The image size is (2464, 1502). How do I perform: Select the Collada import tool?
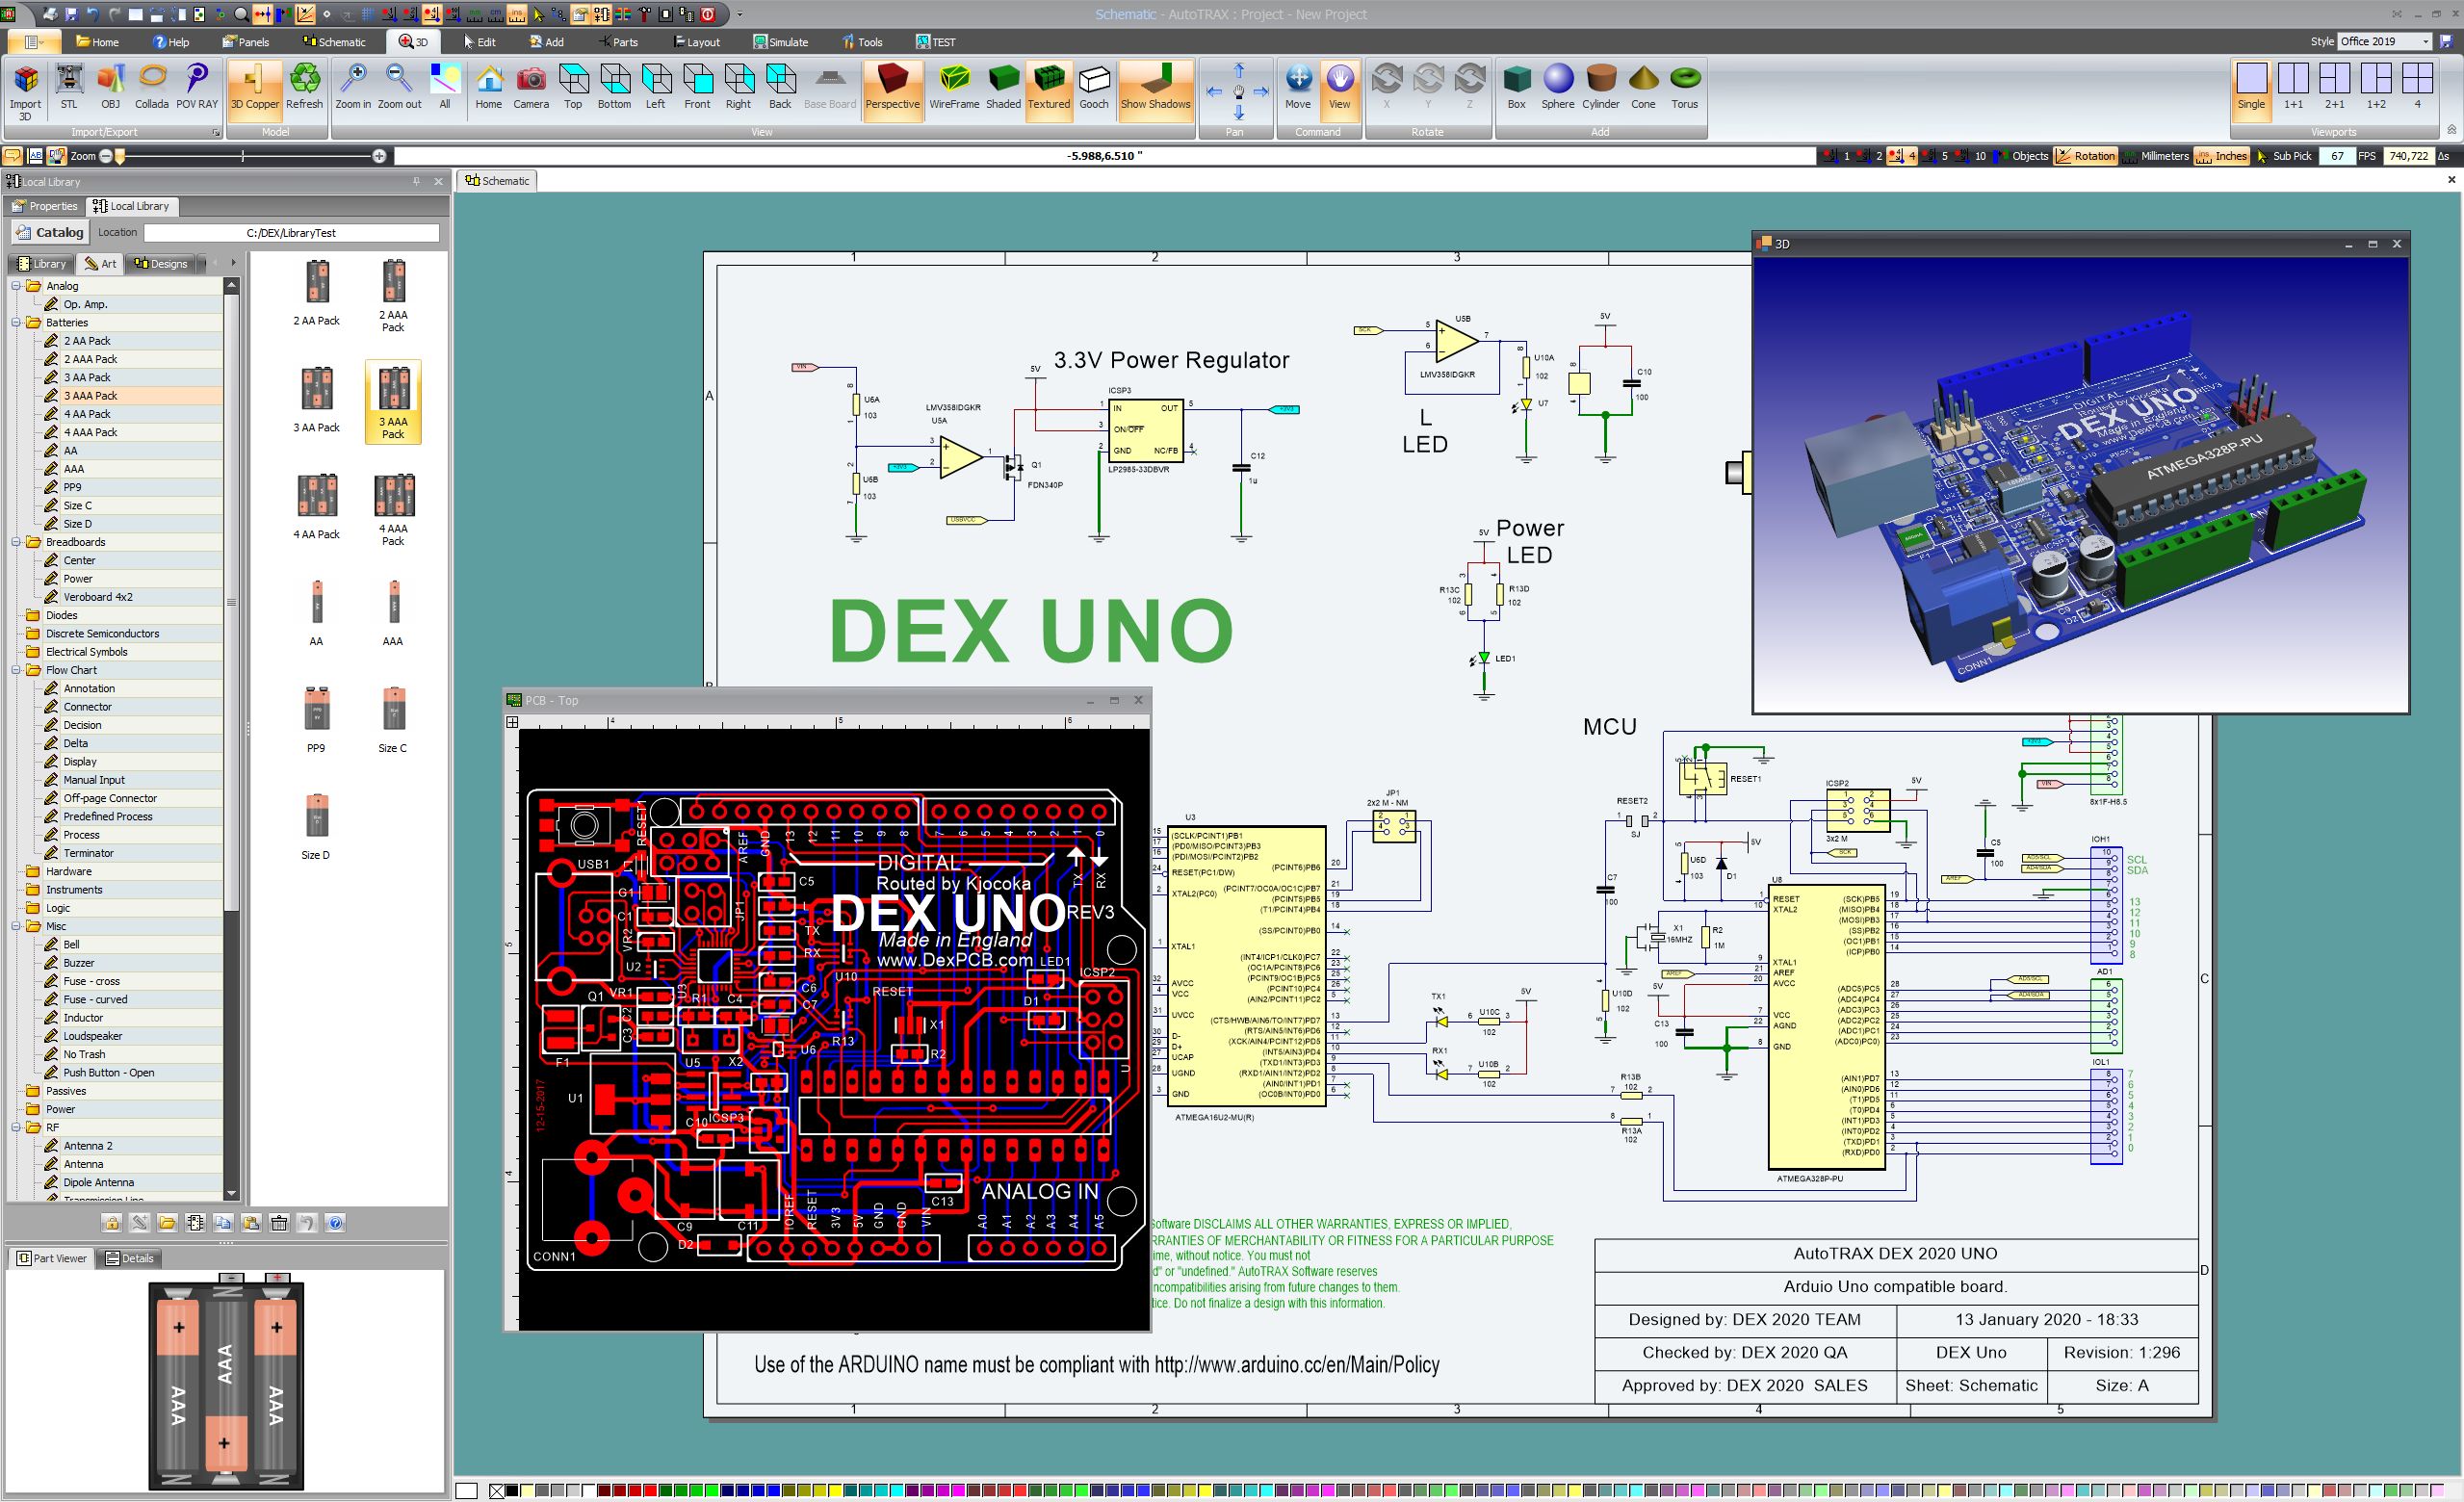tap(152, 87)
